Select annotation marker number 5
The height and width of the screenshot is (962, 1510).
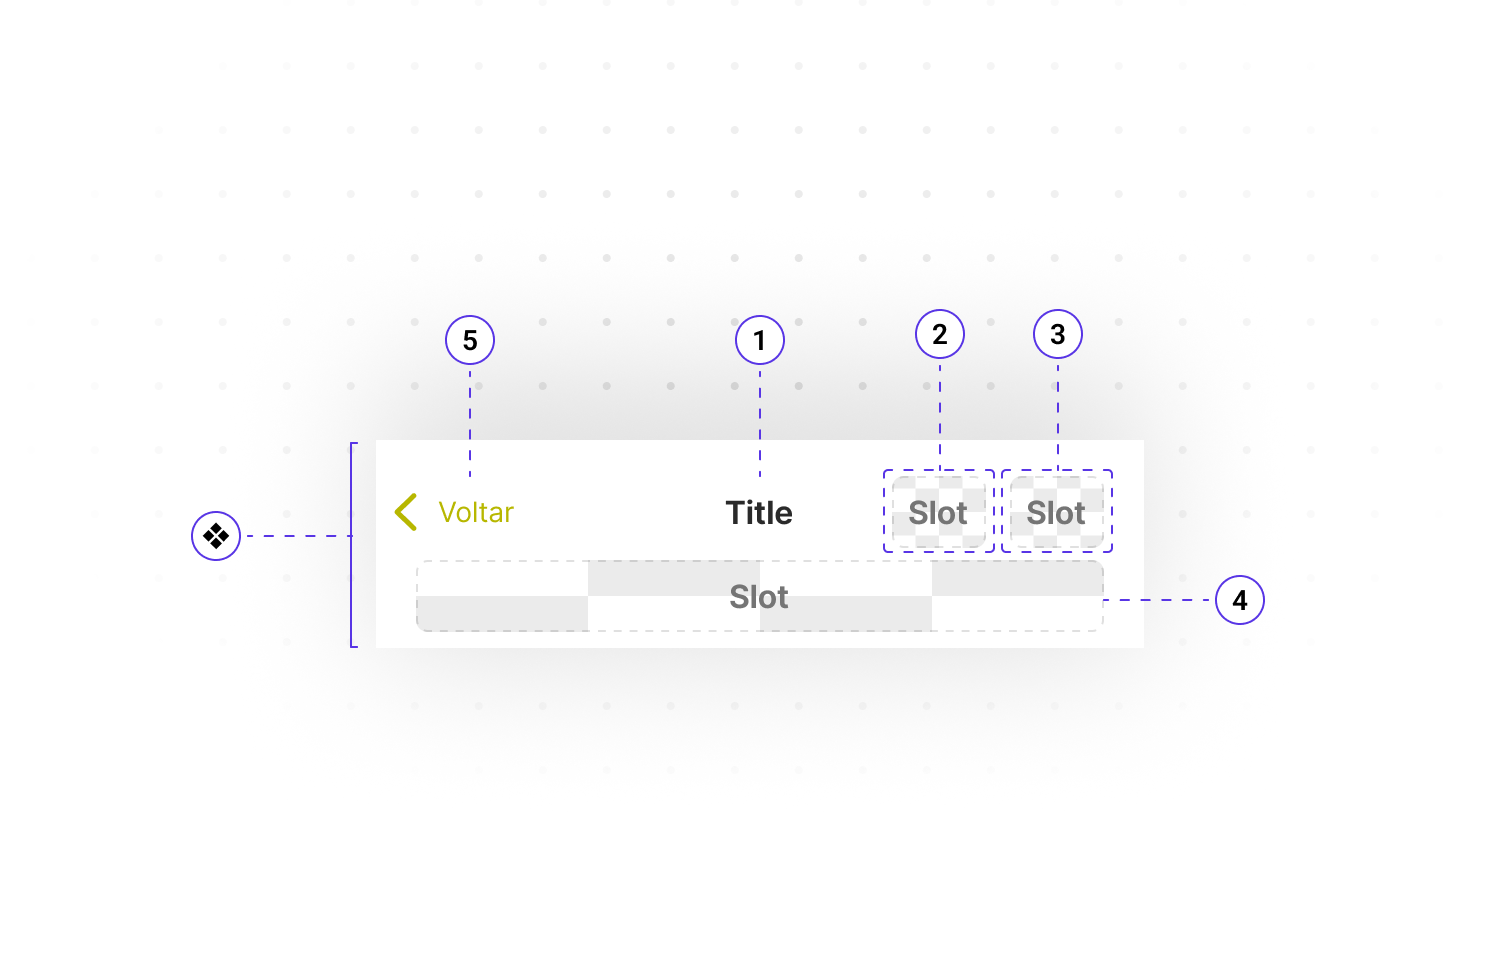click(x=469, y=341)
